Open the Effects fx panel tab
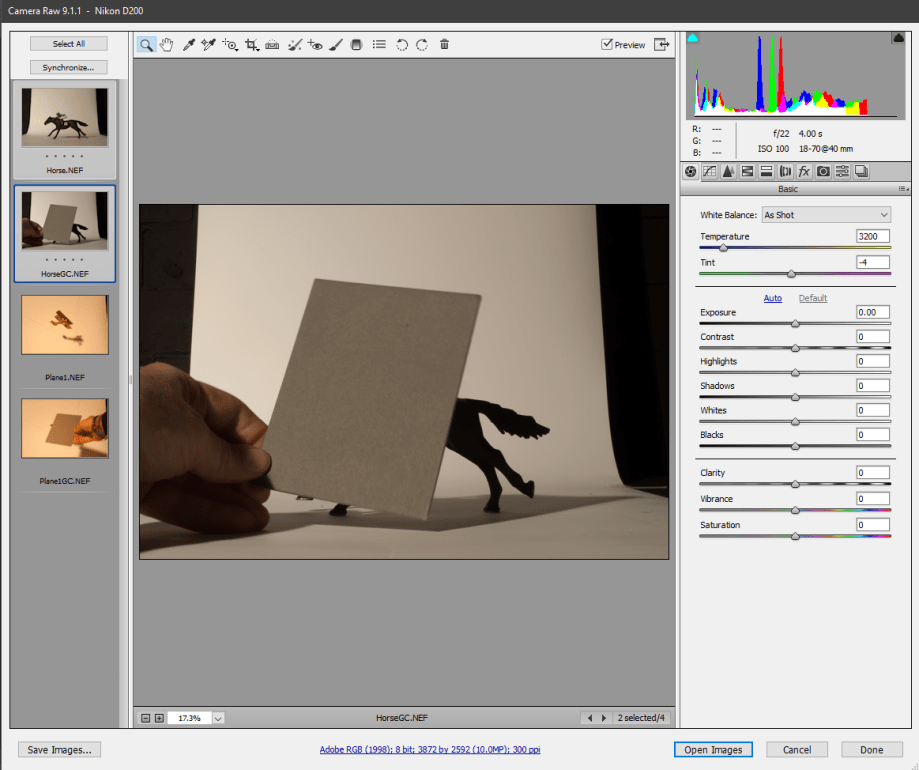The height and width of the screenshot is (770, 919). pos(804,171)
